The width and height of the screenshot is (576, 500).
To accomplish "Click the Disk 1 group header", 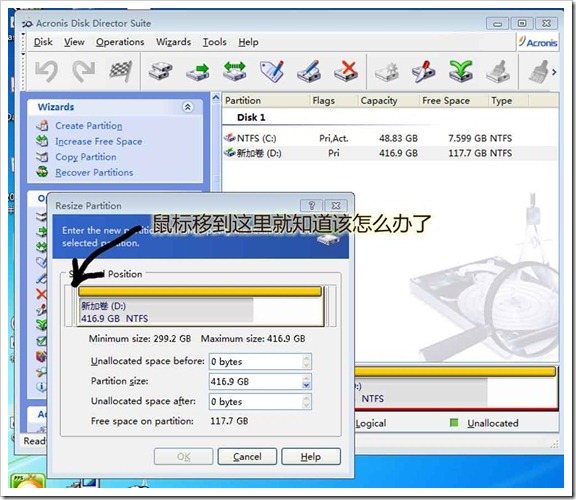I will [x=251, y=118].
